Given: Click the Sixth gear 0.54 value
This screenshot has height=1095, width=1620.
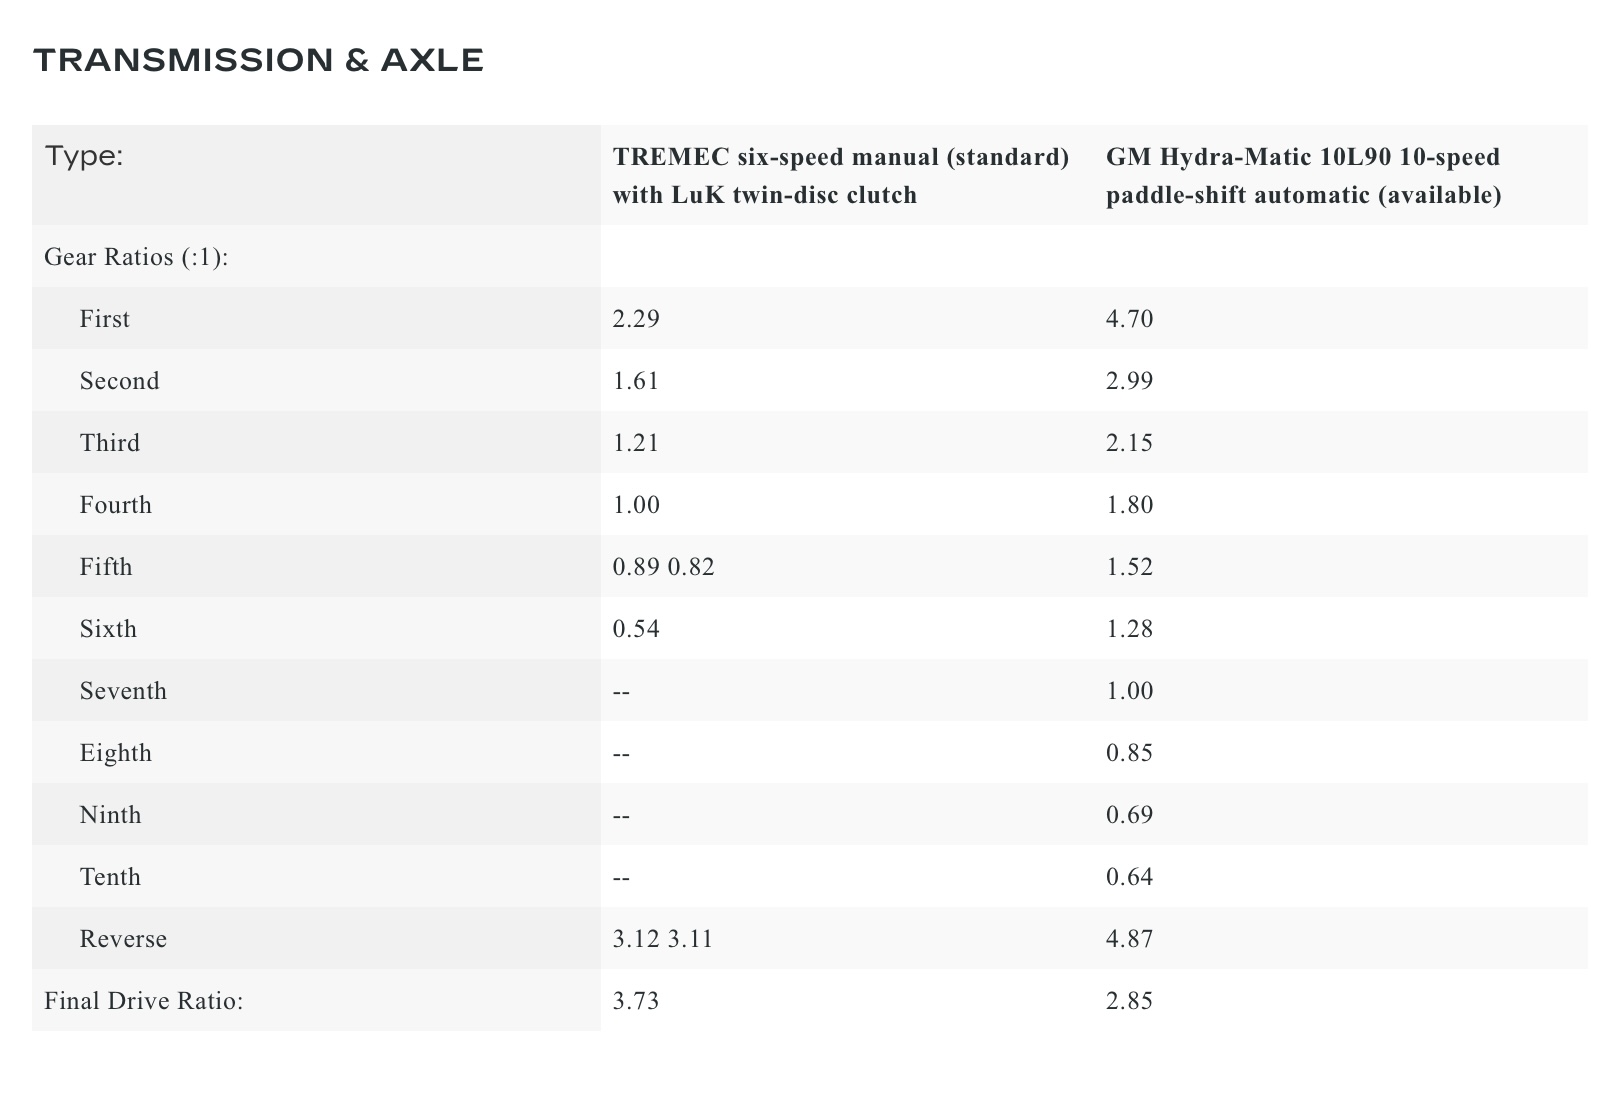Looking at the screenshot, I should 636,629.
